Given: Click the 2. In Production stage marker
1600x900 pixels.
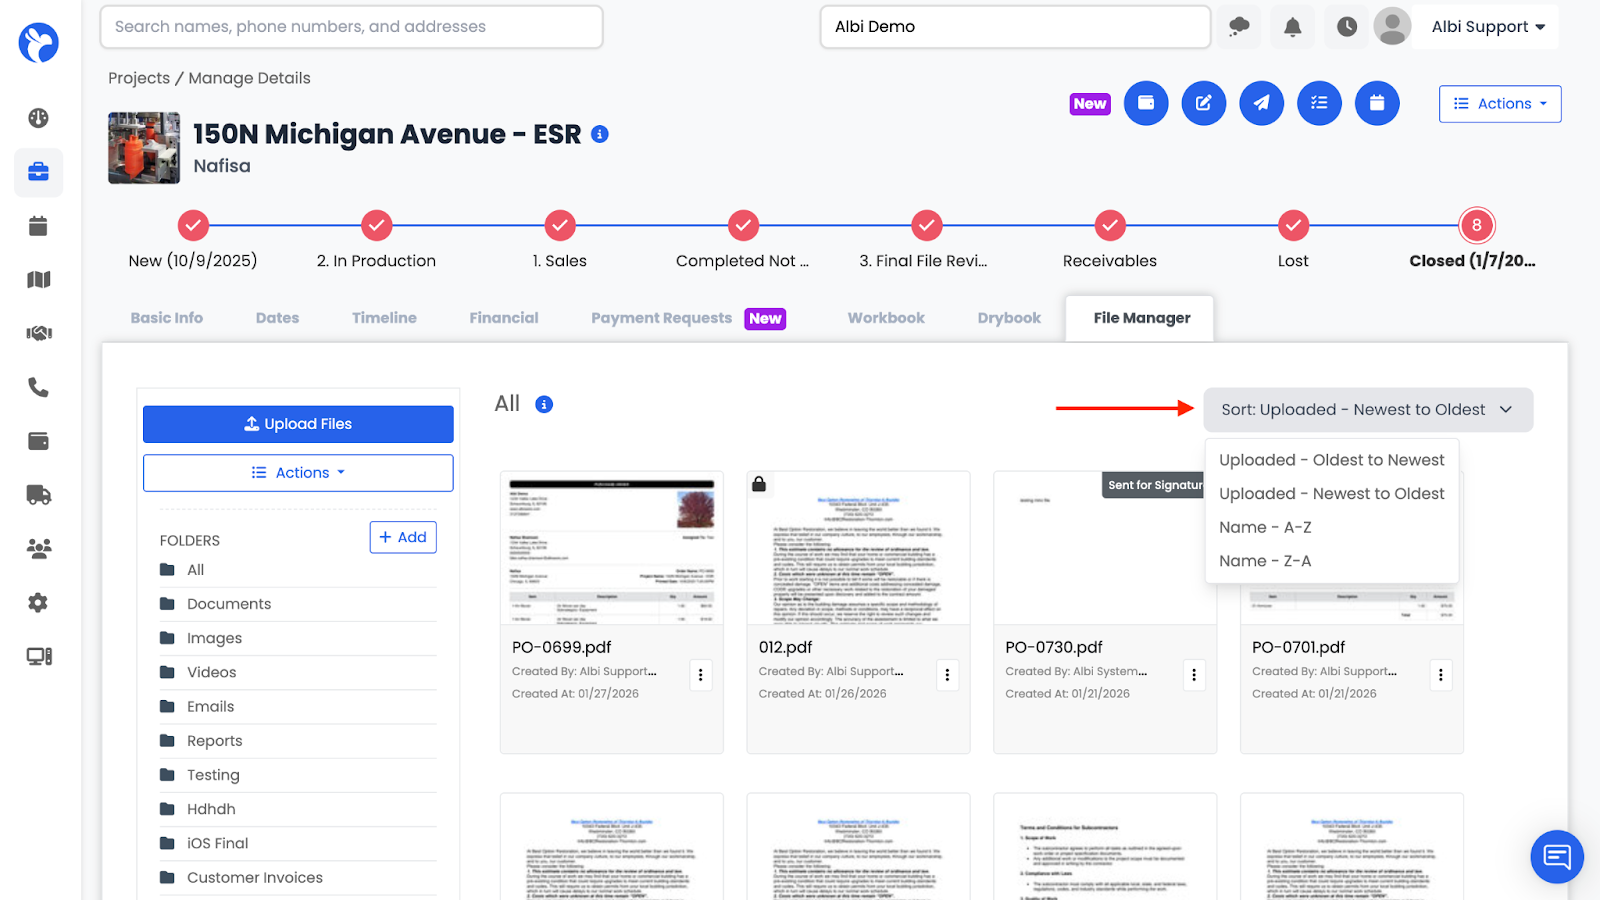Looking at the screenshot, I should (x=377, y=226).
